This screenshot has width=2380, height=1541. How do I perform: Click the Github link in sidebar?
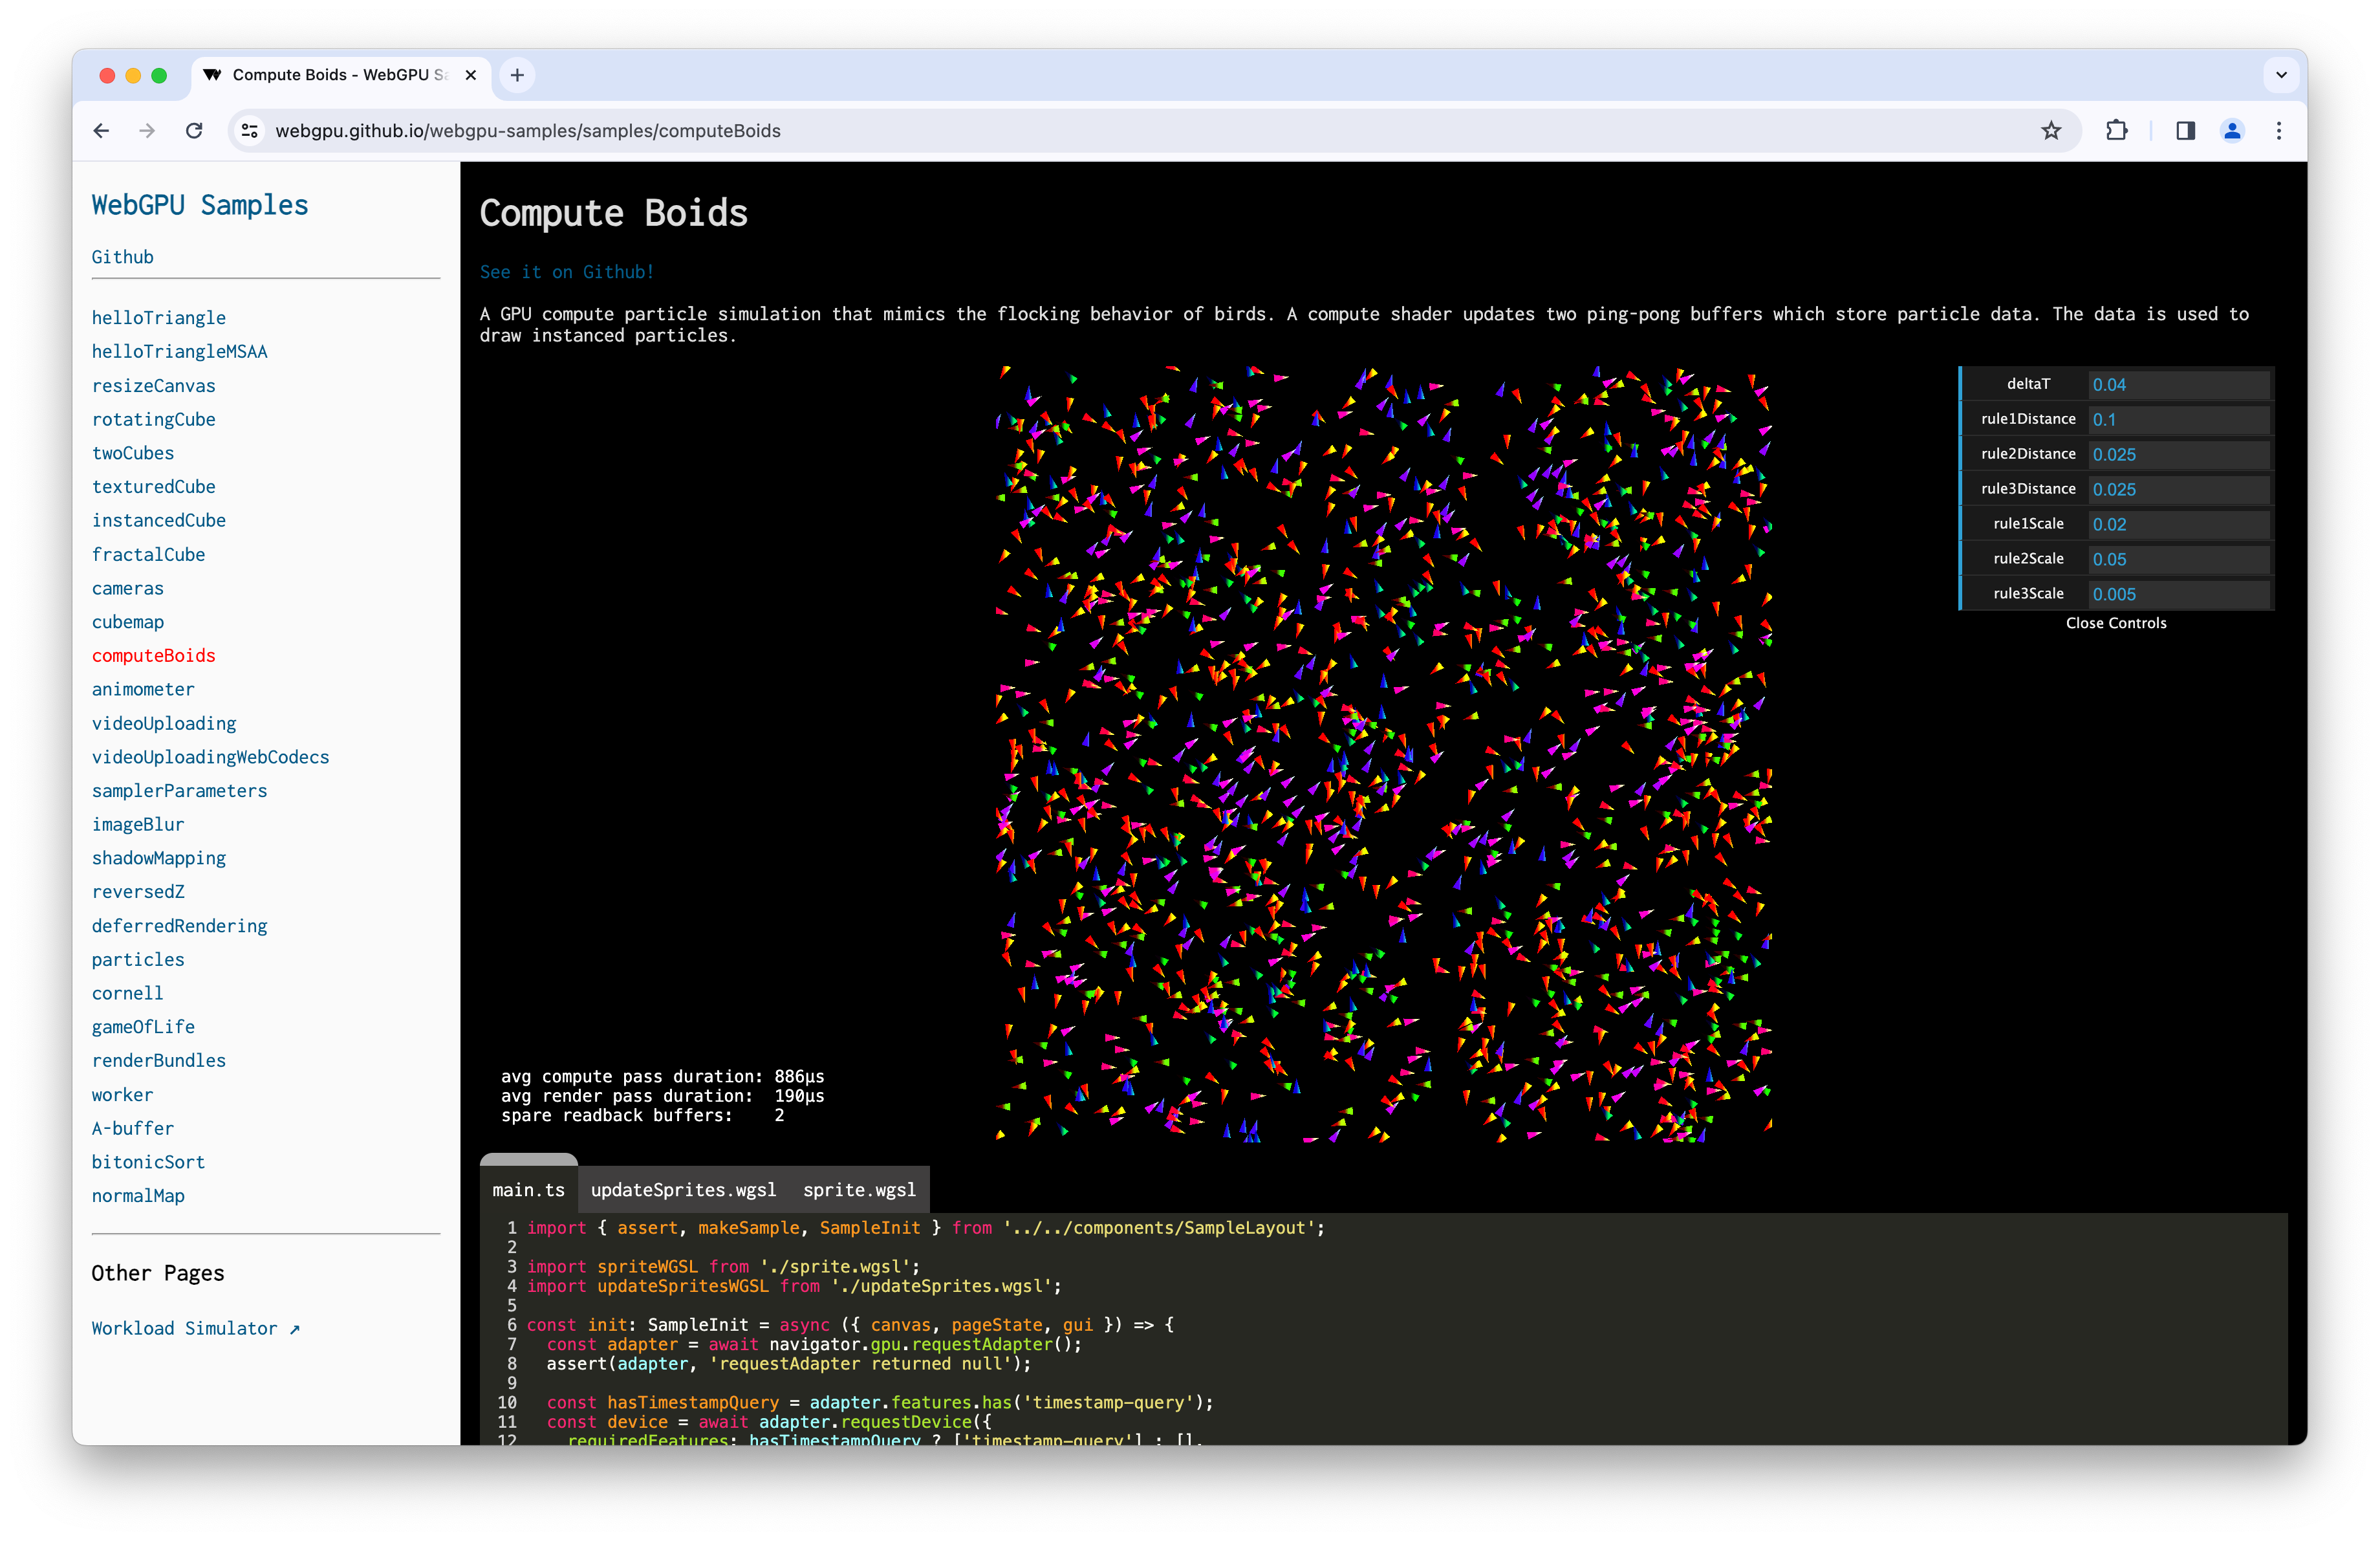coord(122,257)
